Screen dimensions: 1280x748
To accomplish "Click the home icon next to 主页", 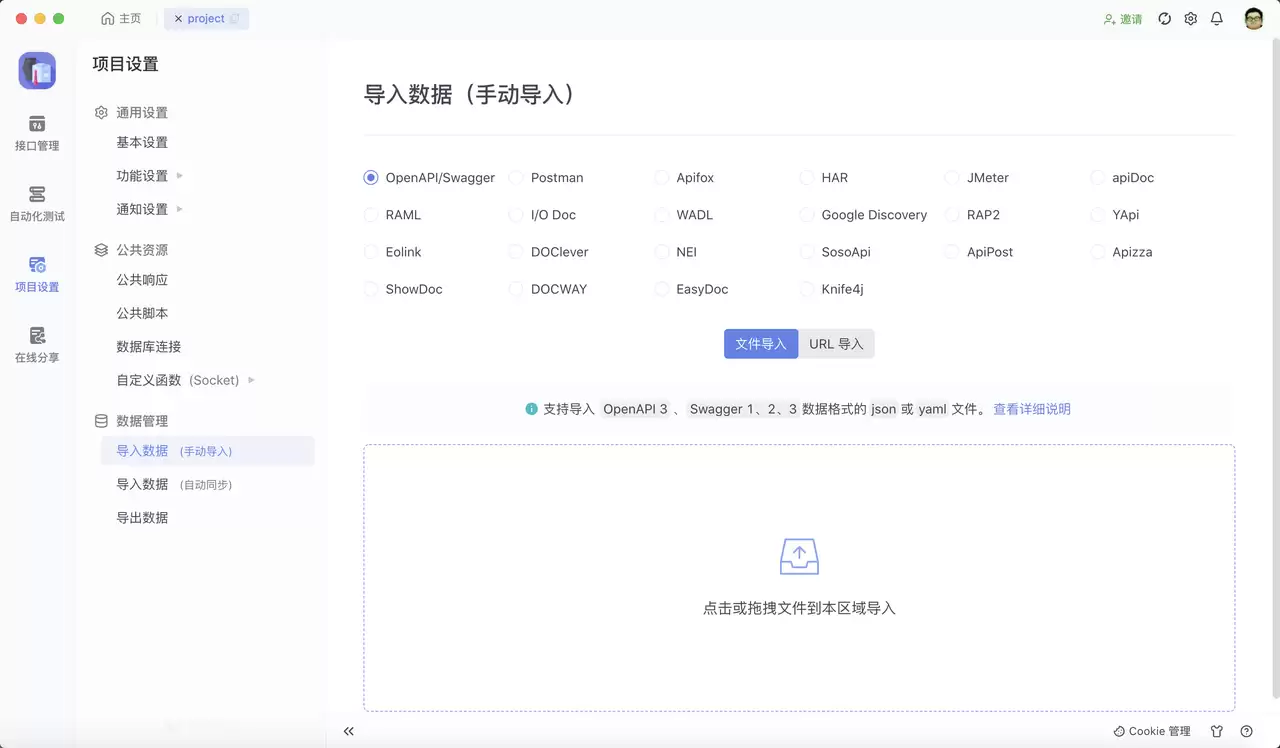I will [x=108, y=19].
